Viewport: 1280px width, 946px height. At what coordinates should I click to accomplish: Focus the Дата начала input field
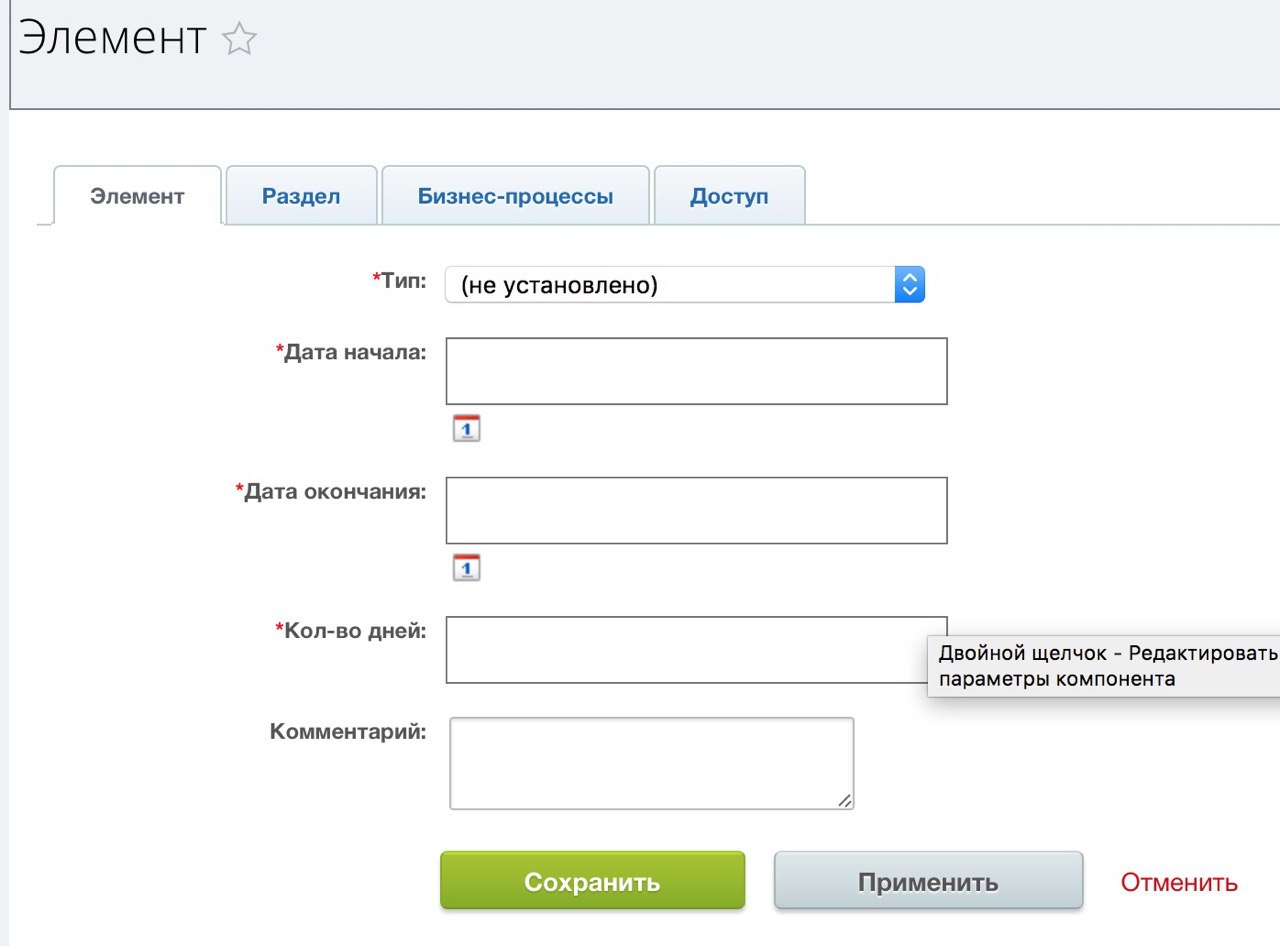coord(696,371)
